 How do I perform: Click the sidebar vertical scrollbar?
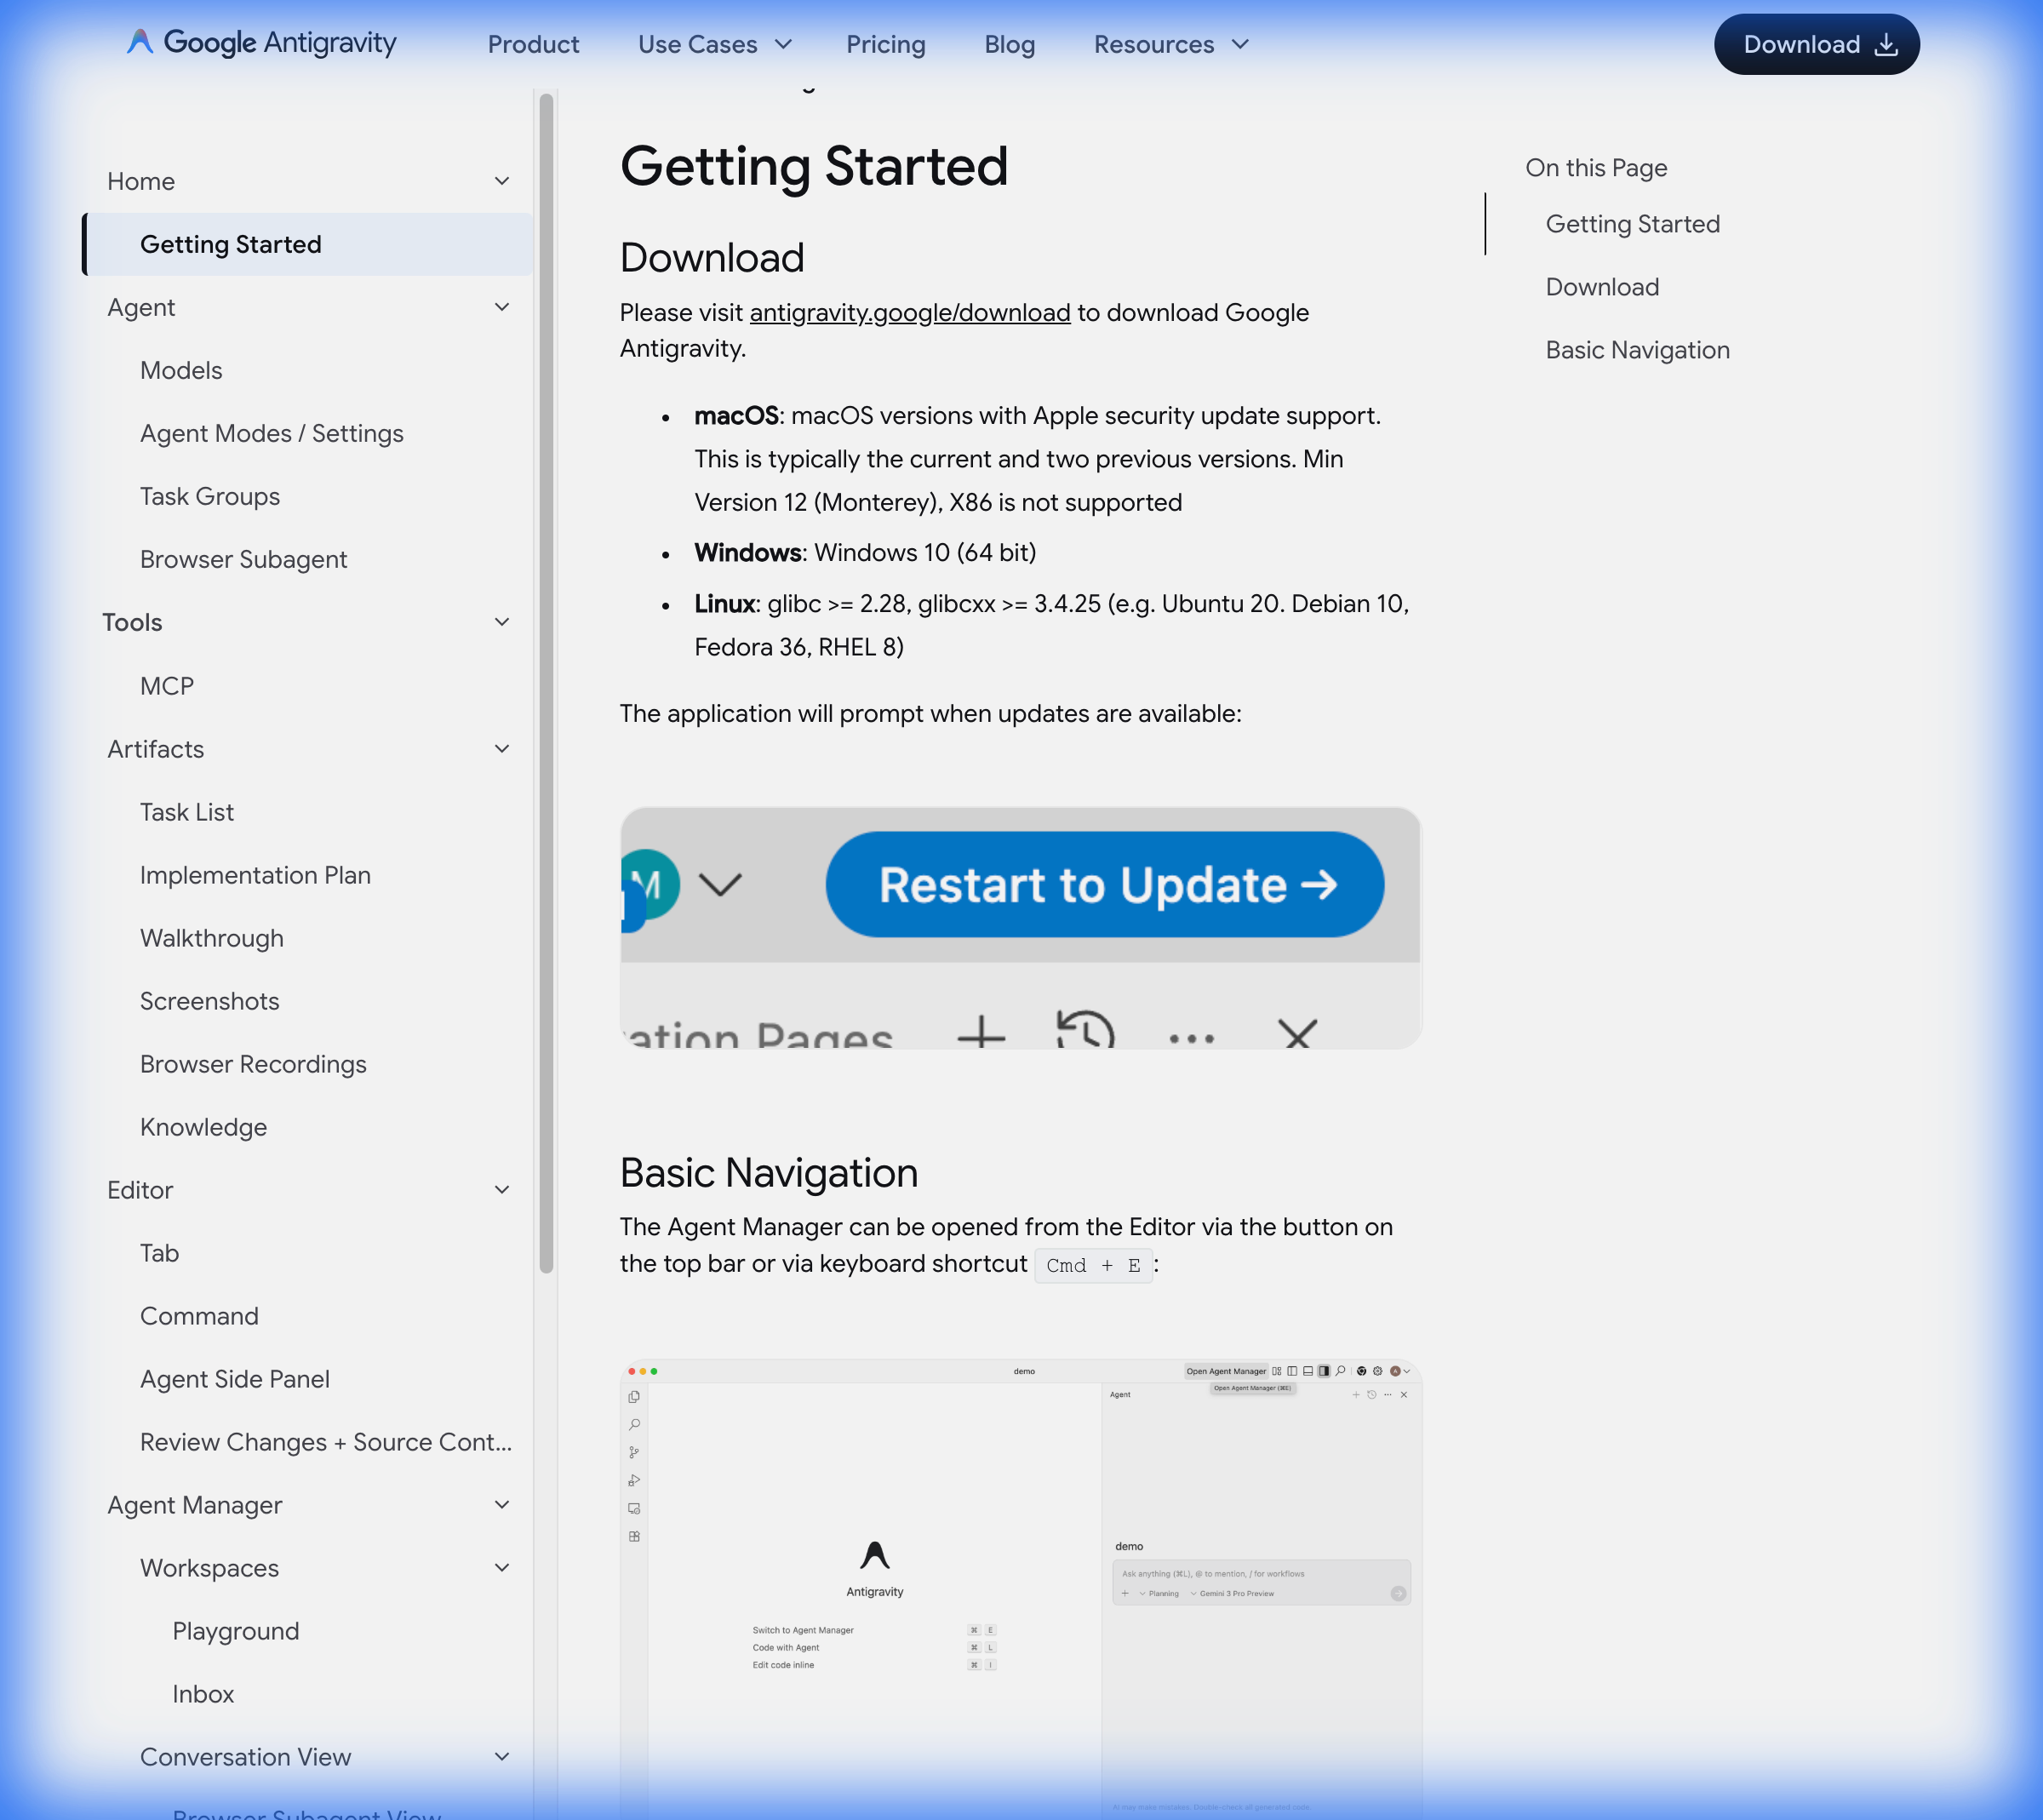pos(546,680)
